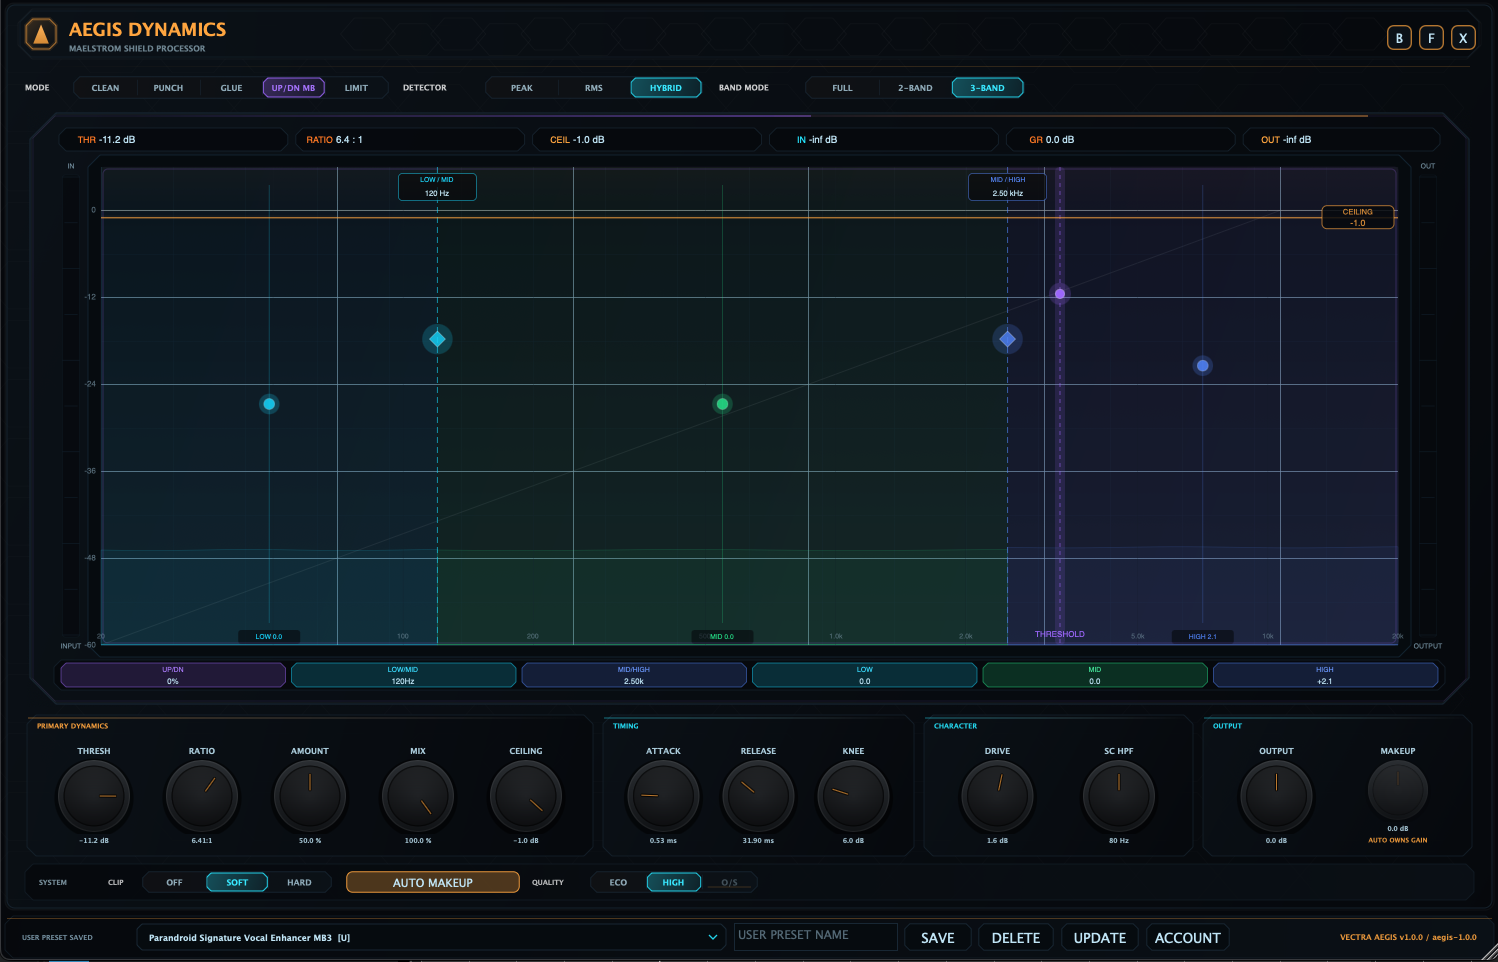This screenshot has height=962, width=1498.
Task: Click the LOW/MID 120Hz parameter box
Action: pyautogui.click(x=403, y=675)
